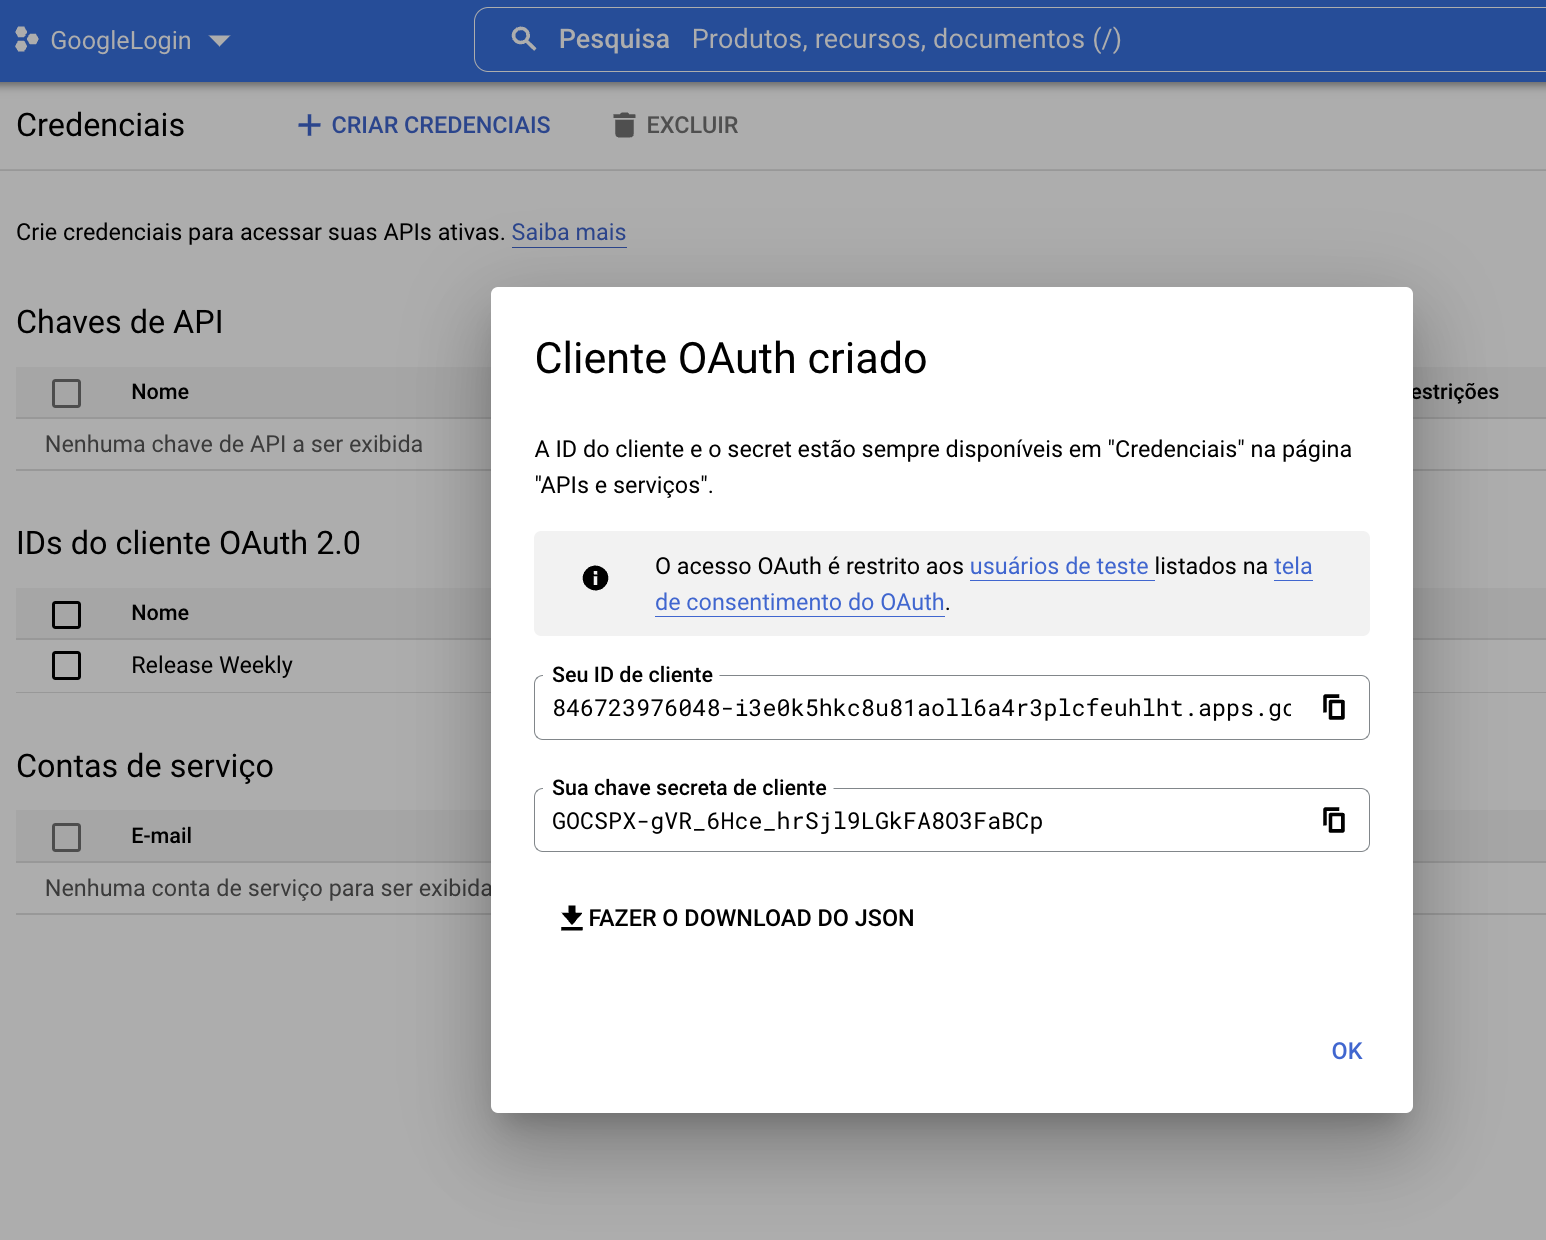The width and height of the screenshot is (1546, 1240).
Task: Tick the select-all checkbox in Chaves de API
Action: tap(66, 393)
